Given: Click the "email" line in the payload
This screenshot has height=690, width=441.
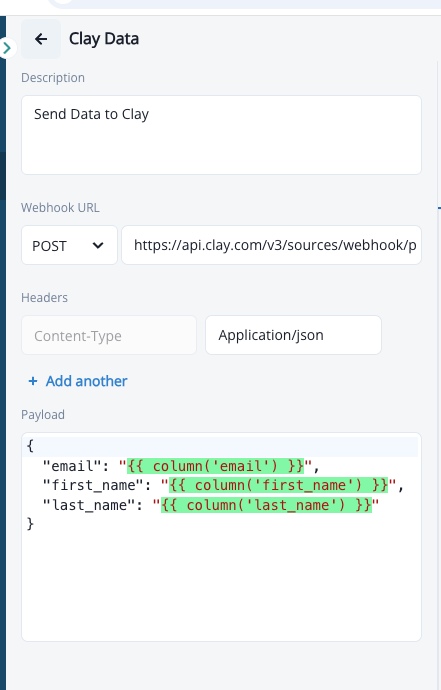Looking at the screenshot, I should tap(180, 466).
